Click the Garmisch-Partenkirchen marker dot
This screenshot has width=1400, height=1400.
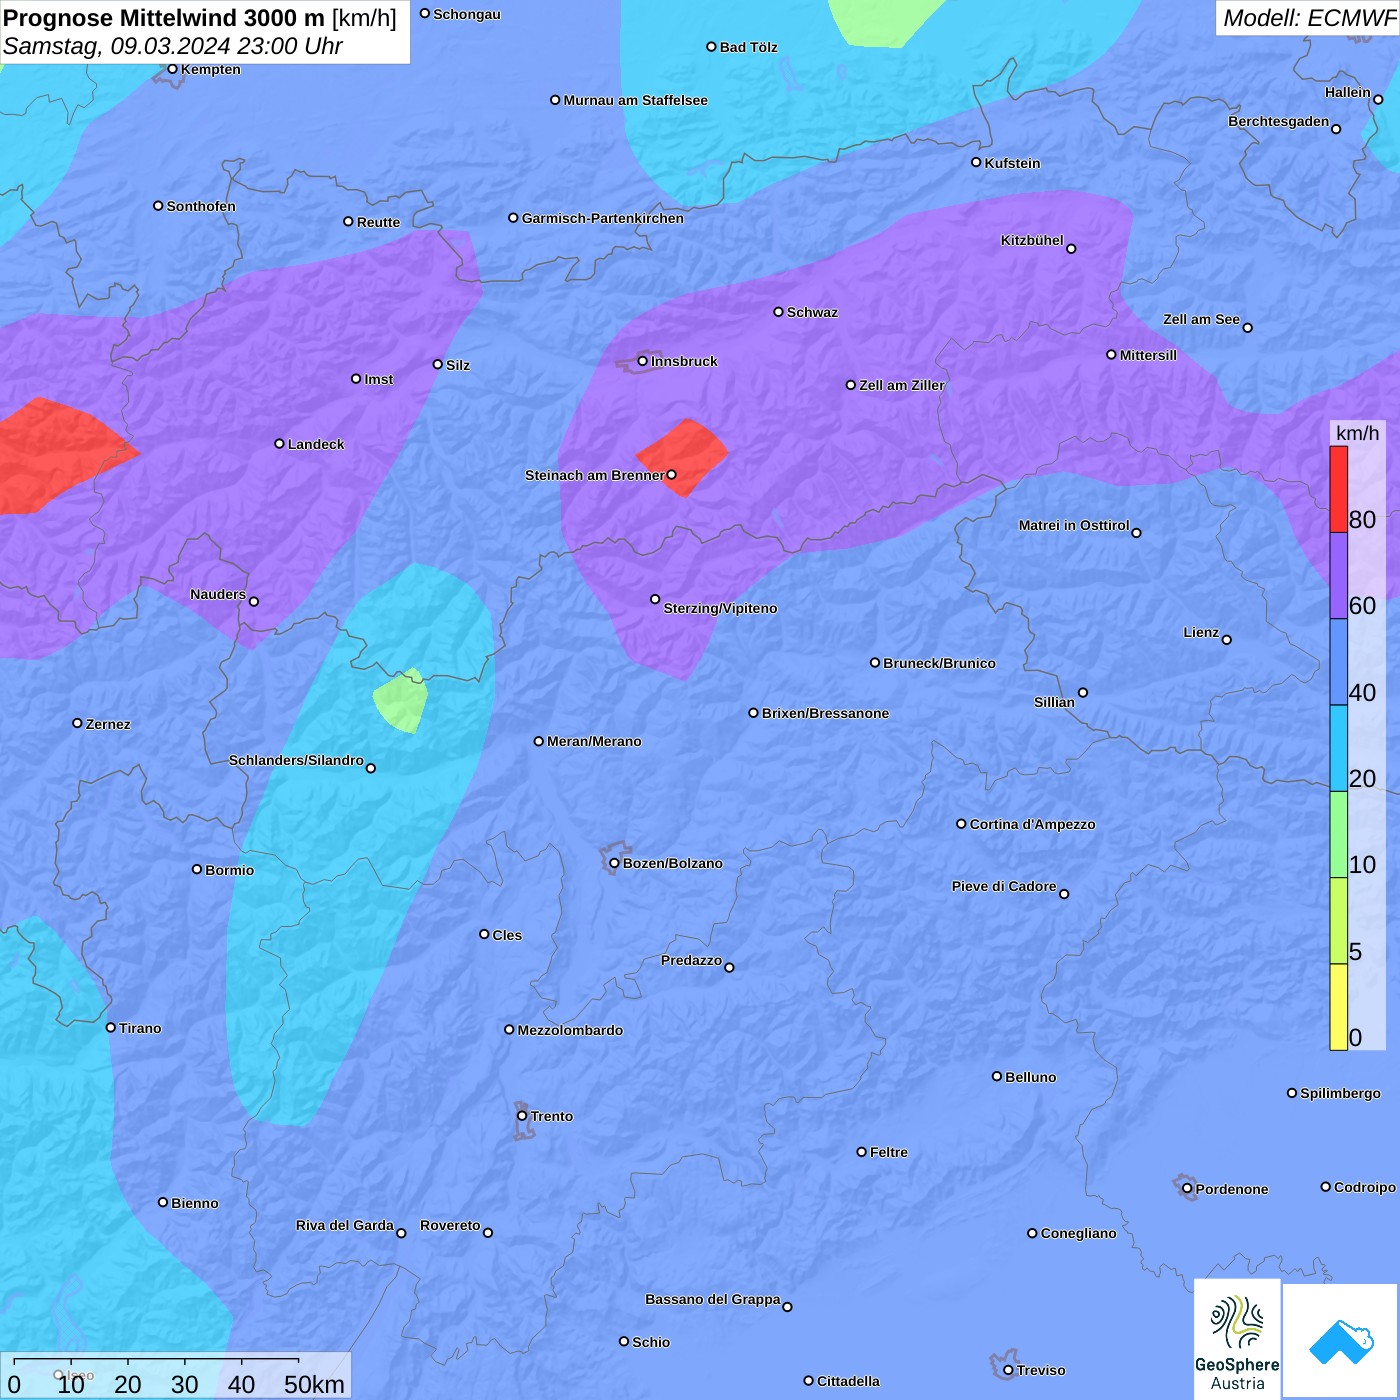click(513, 218)
